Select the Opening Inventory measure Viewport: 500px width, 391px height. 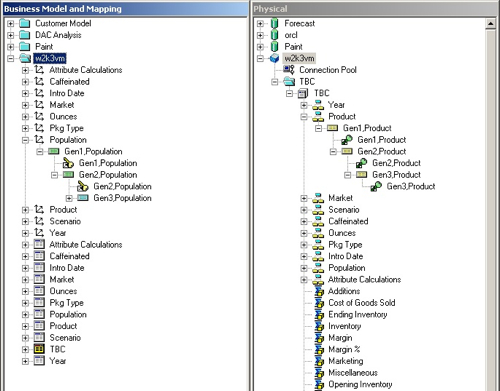360,384
